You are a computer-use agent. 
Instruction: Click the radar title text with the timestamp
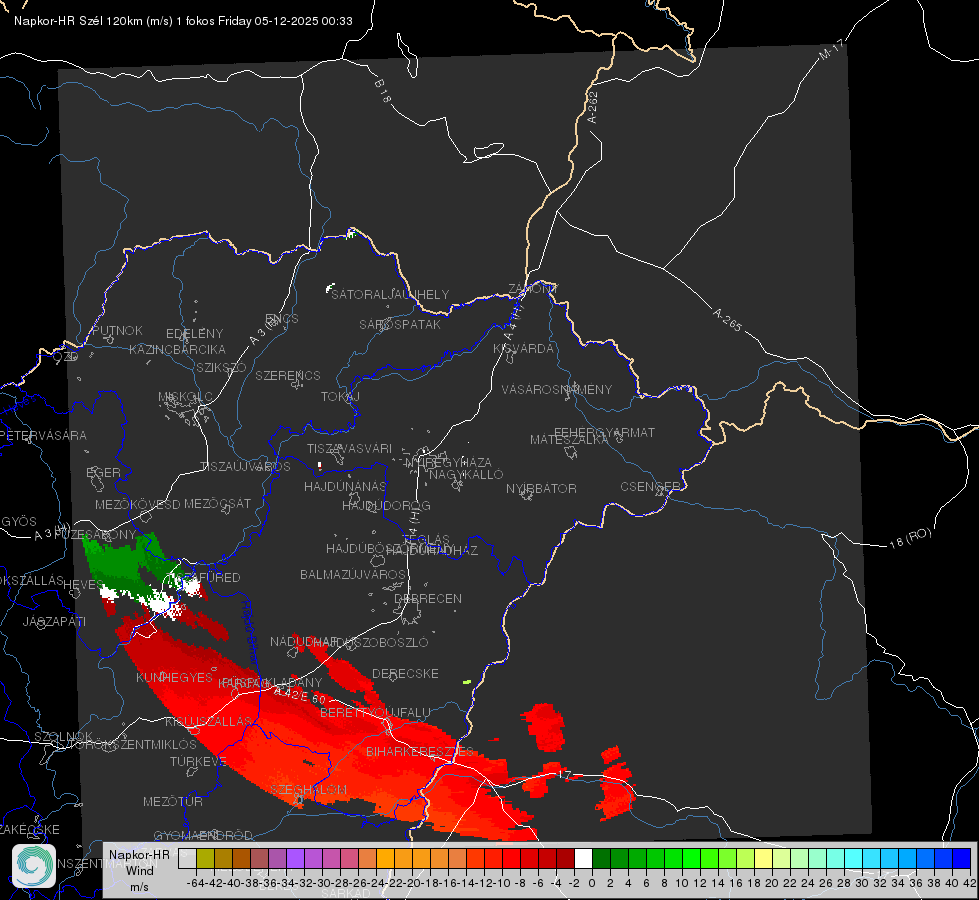[x=183, y=21]
